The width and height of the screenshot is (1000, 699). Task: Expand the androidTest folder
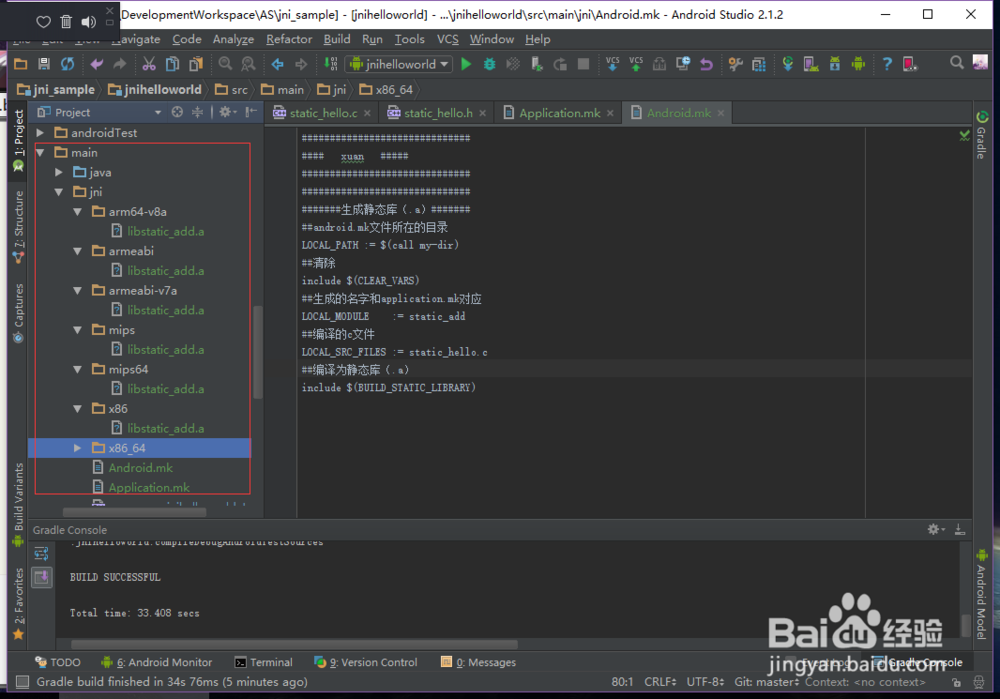click(x=40, y=133)
